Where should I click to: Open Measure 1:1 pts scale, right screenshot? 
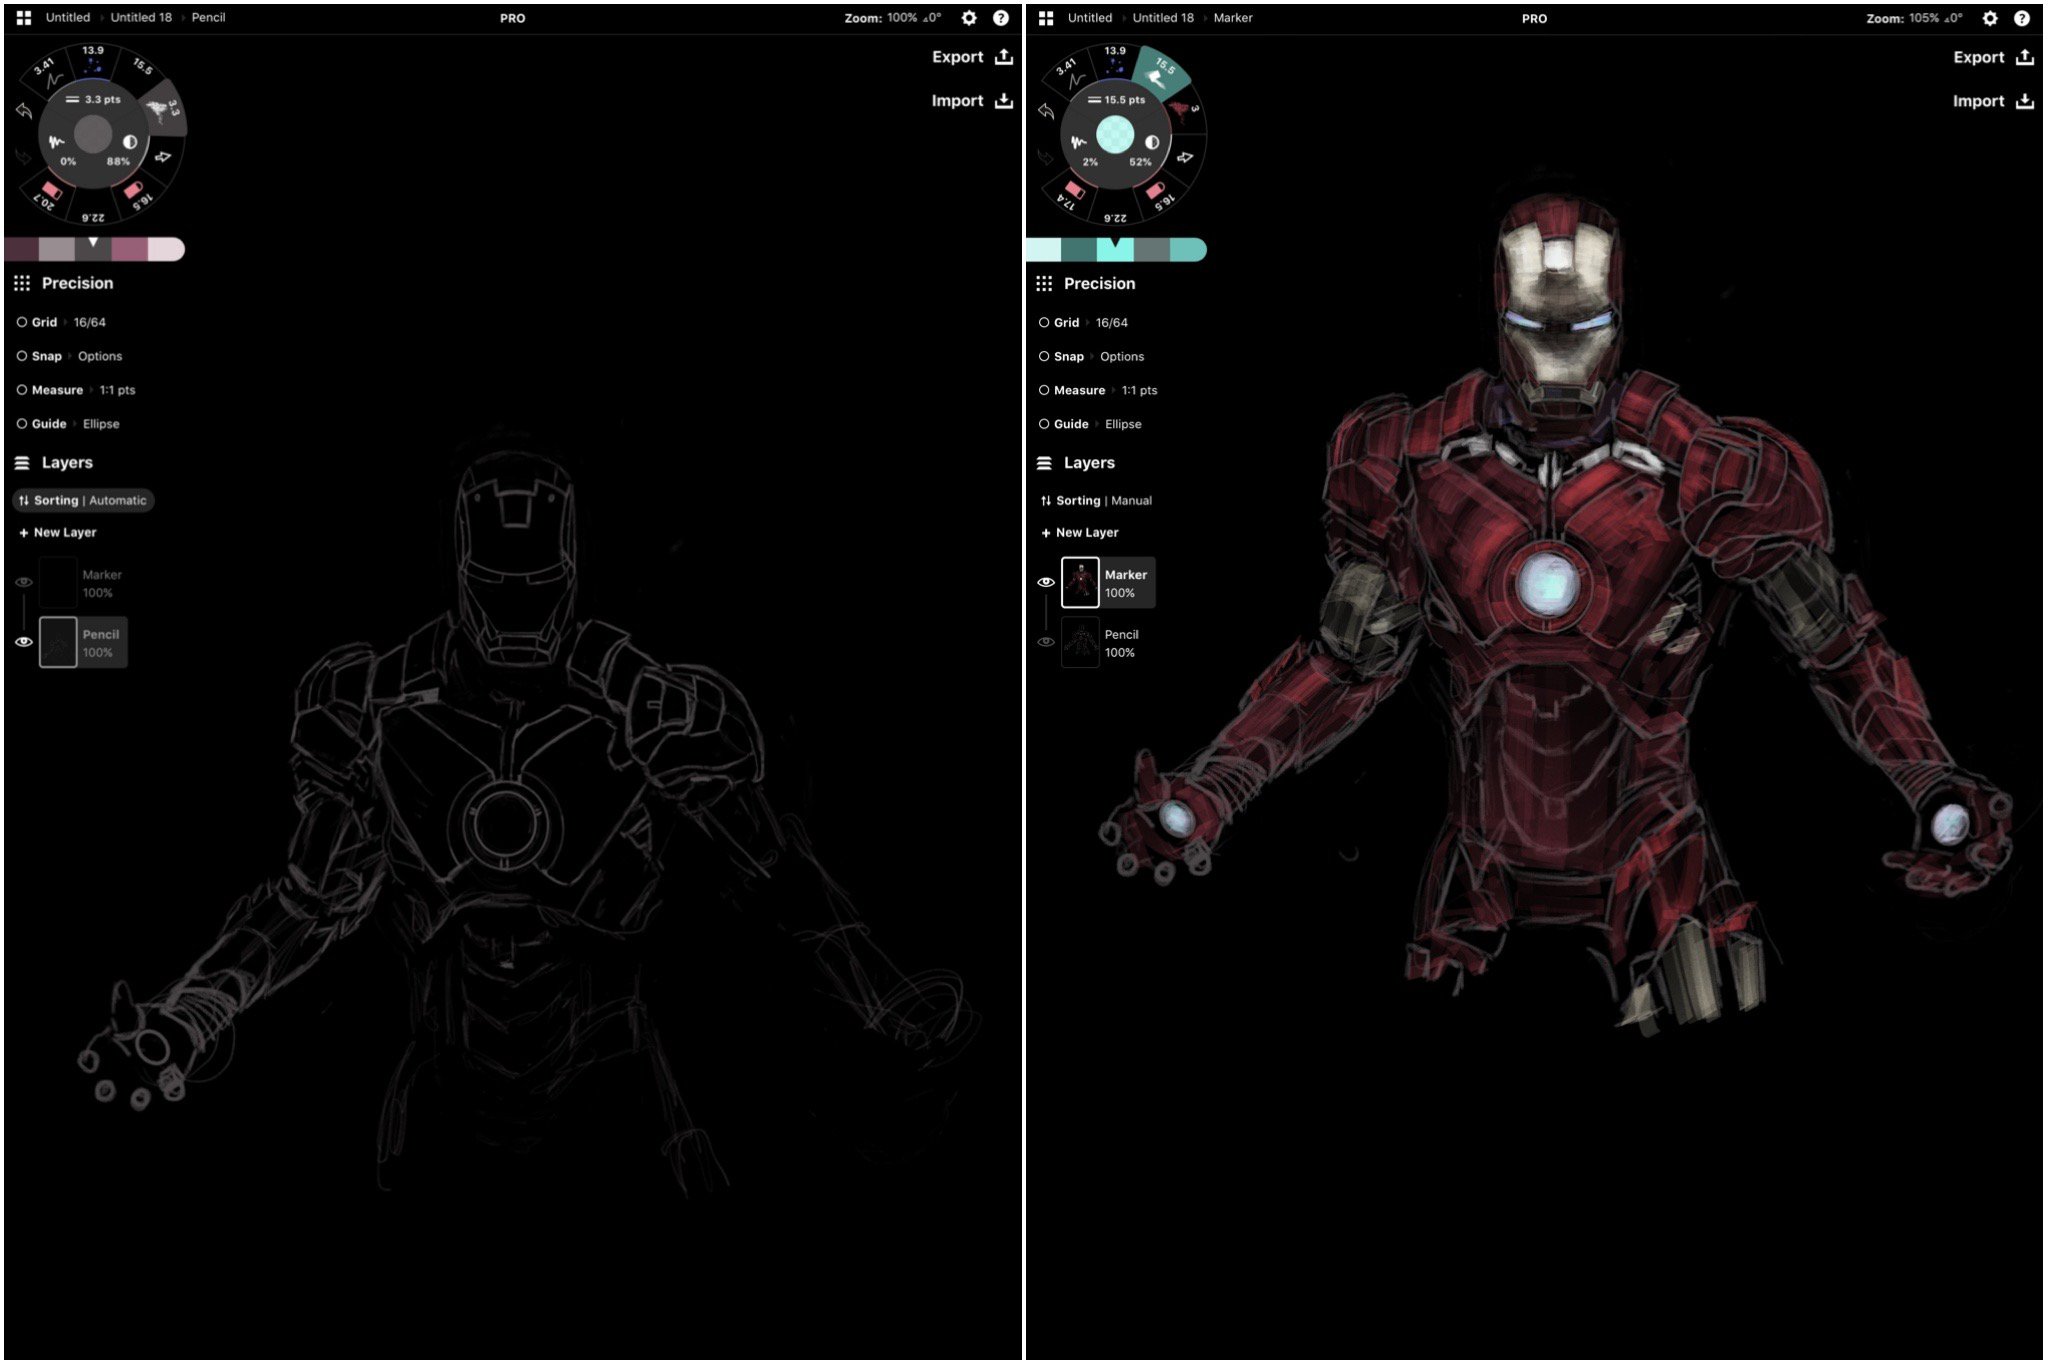pos(1139,390)
